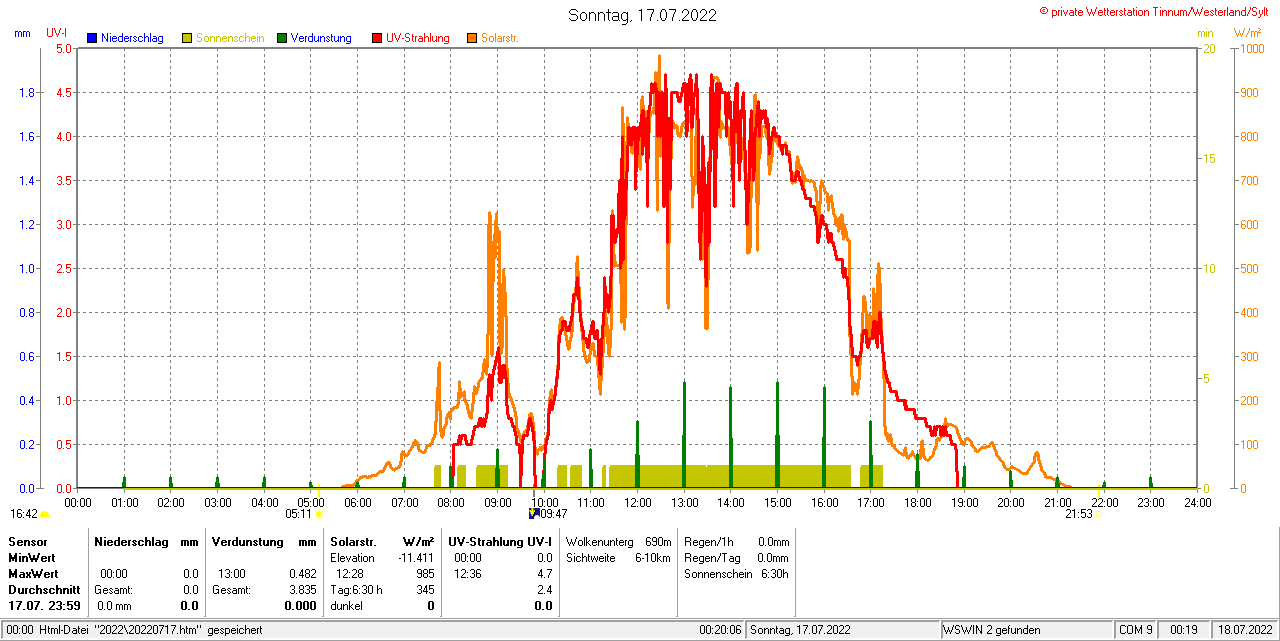Click the UV-Strahlung UV-I table header
Screen dimensions: 1280x641
[x=500, y=541]
